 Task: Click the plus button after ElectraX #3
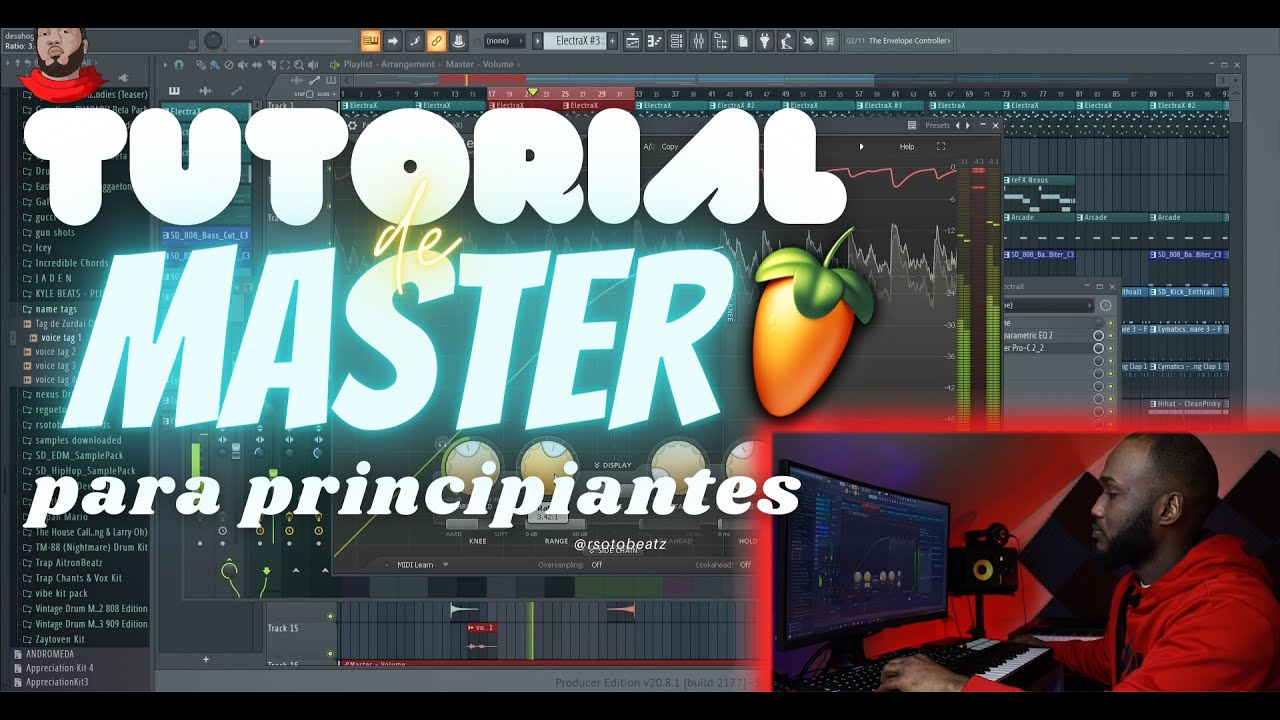612,41
